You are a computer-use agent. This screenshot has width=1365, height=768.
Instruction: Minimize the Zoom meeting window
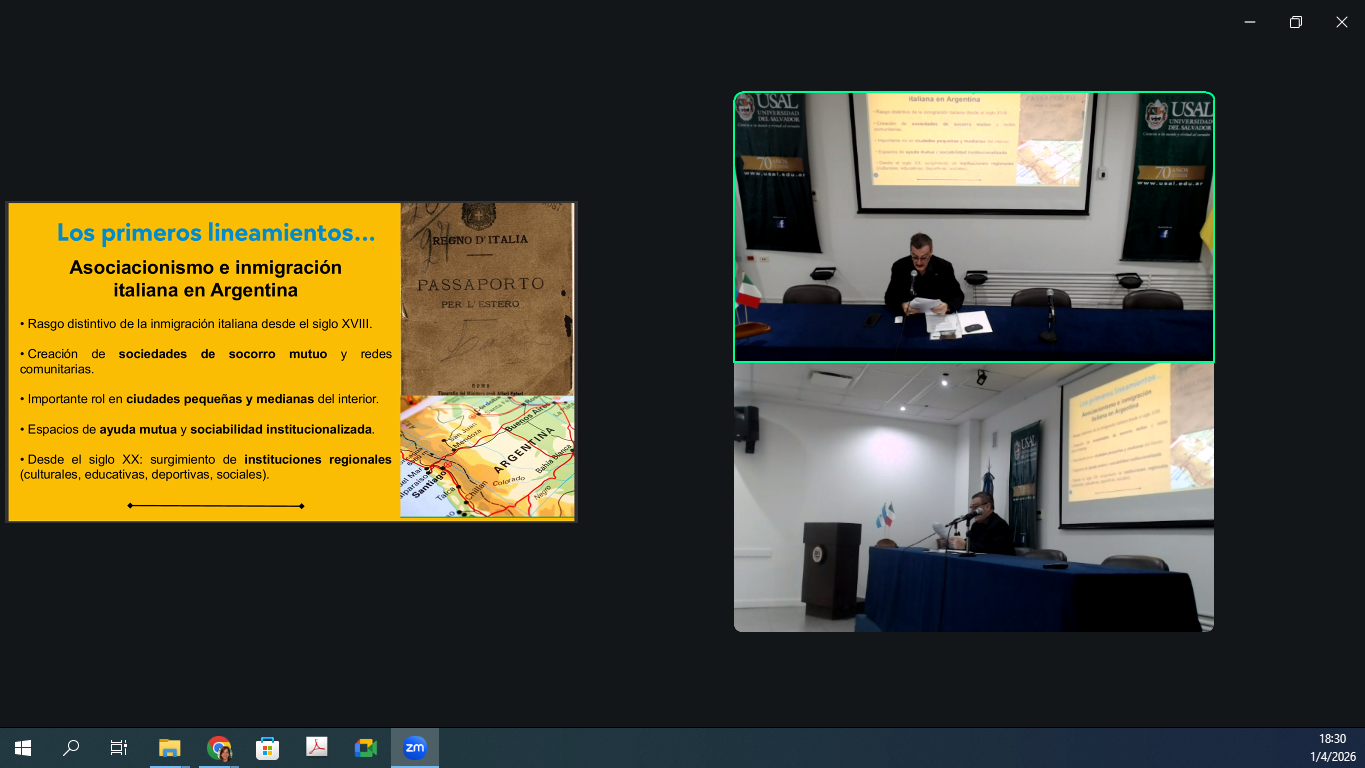[1250, 22]
